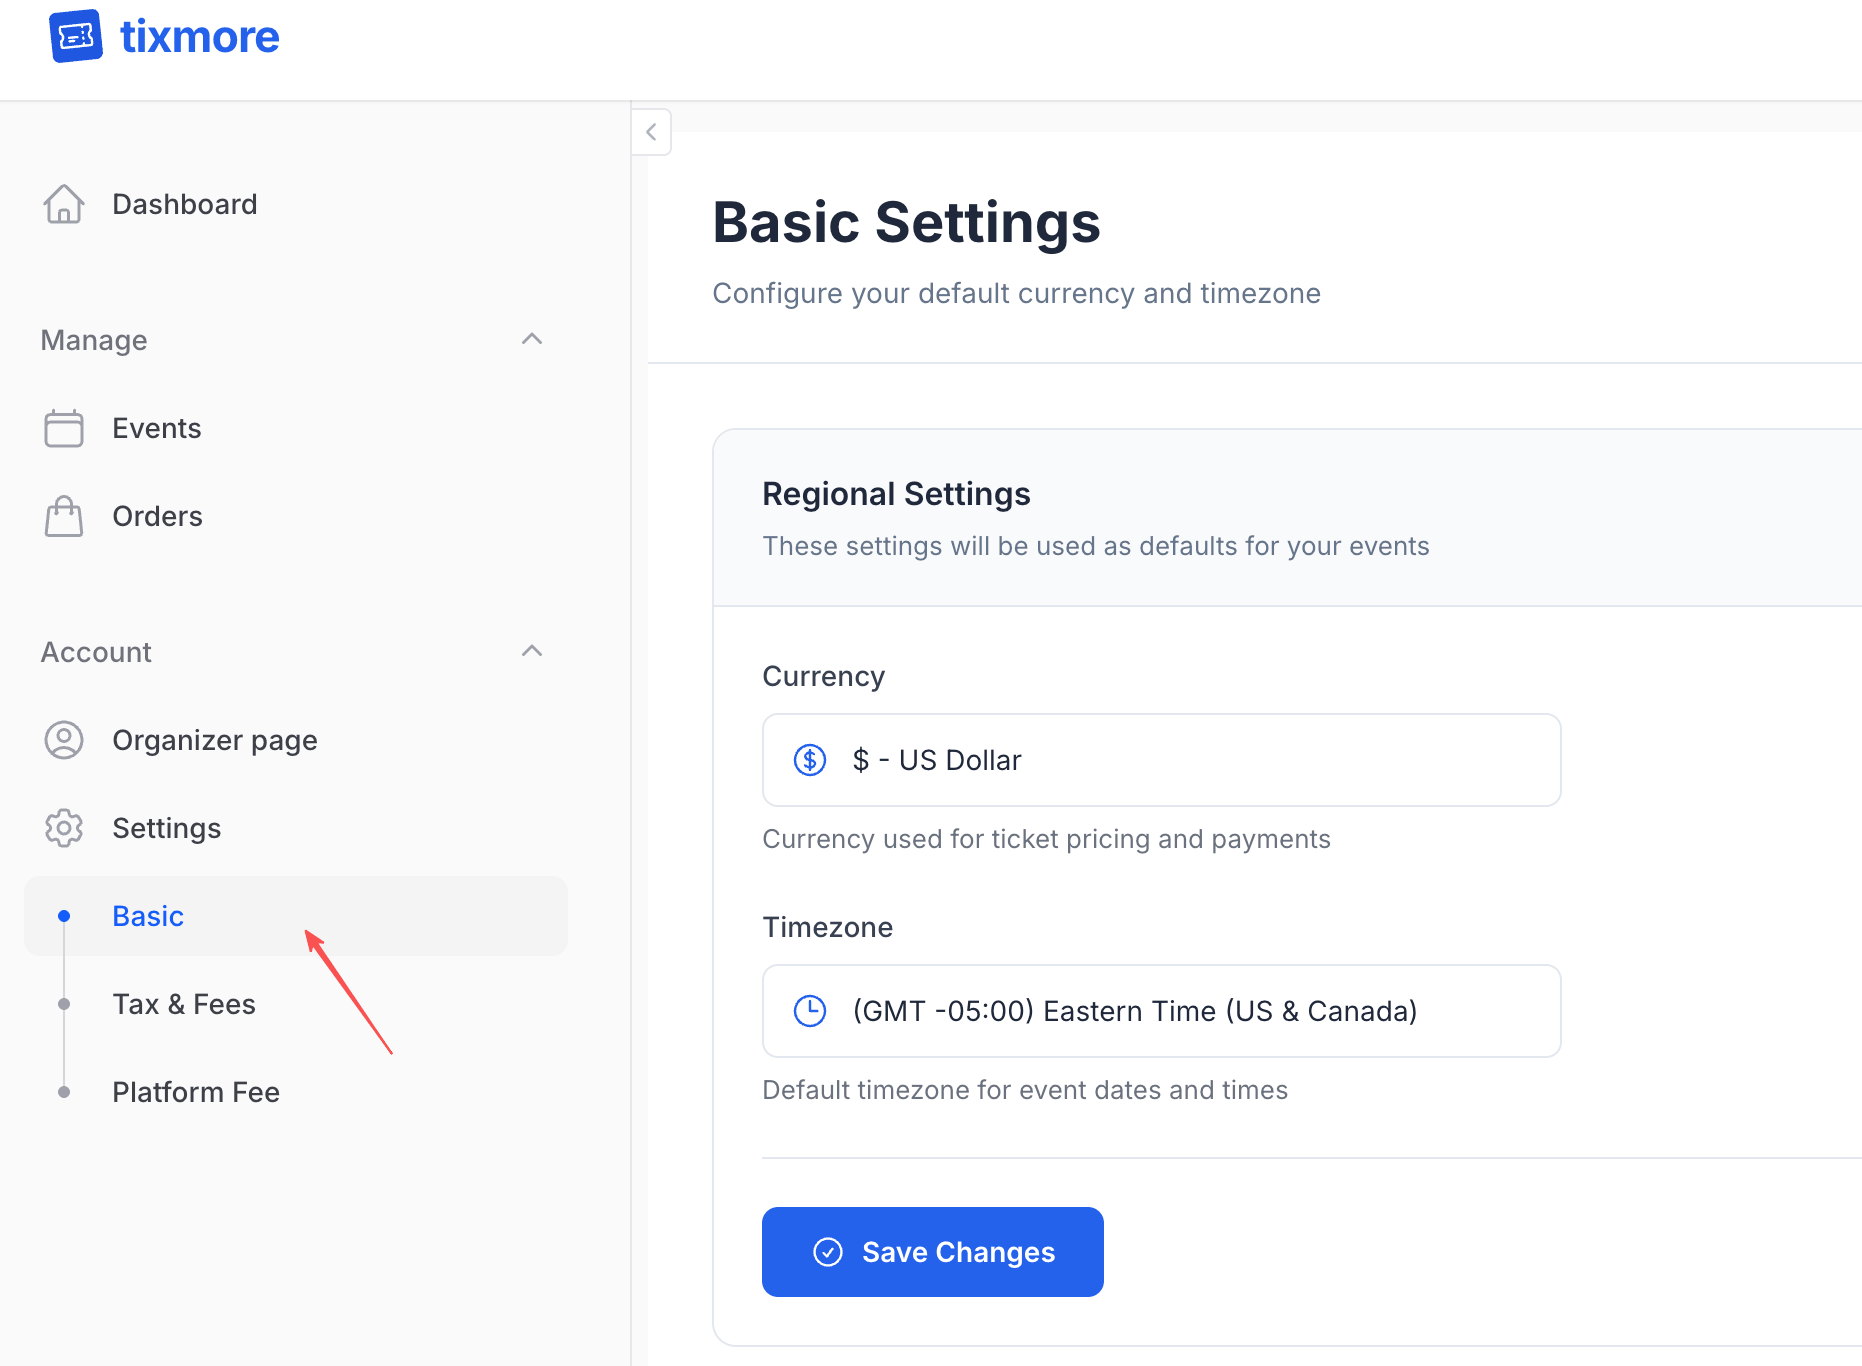Open the Orders page link
Viewport: 1862px width, 1366px height.
tap(157, 515)
